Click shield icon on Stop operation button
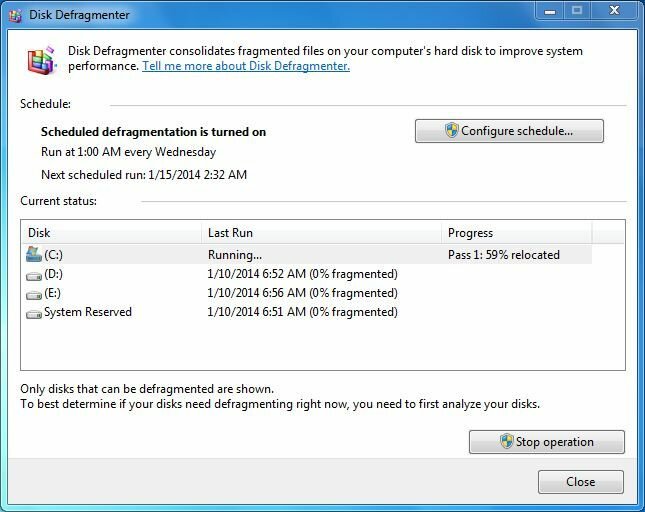 pyautogui.click(x=507, y=441)
